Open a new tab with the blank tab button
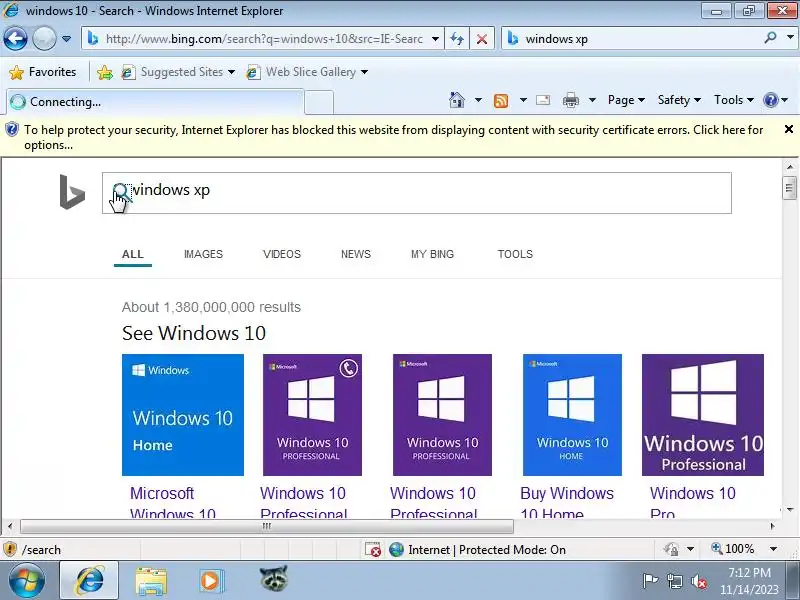The image size is (800, 600). [x=319, y=102]
